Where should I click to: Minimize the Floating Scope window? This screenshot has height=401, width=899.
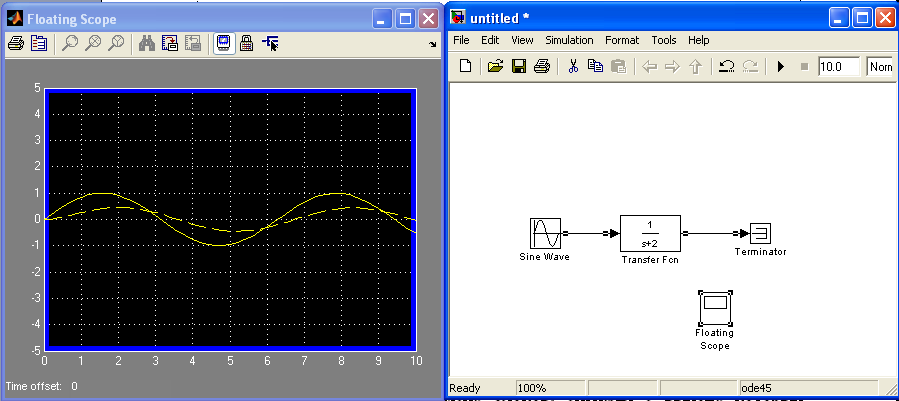tap(382, 19)
